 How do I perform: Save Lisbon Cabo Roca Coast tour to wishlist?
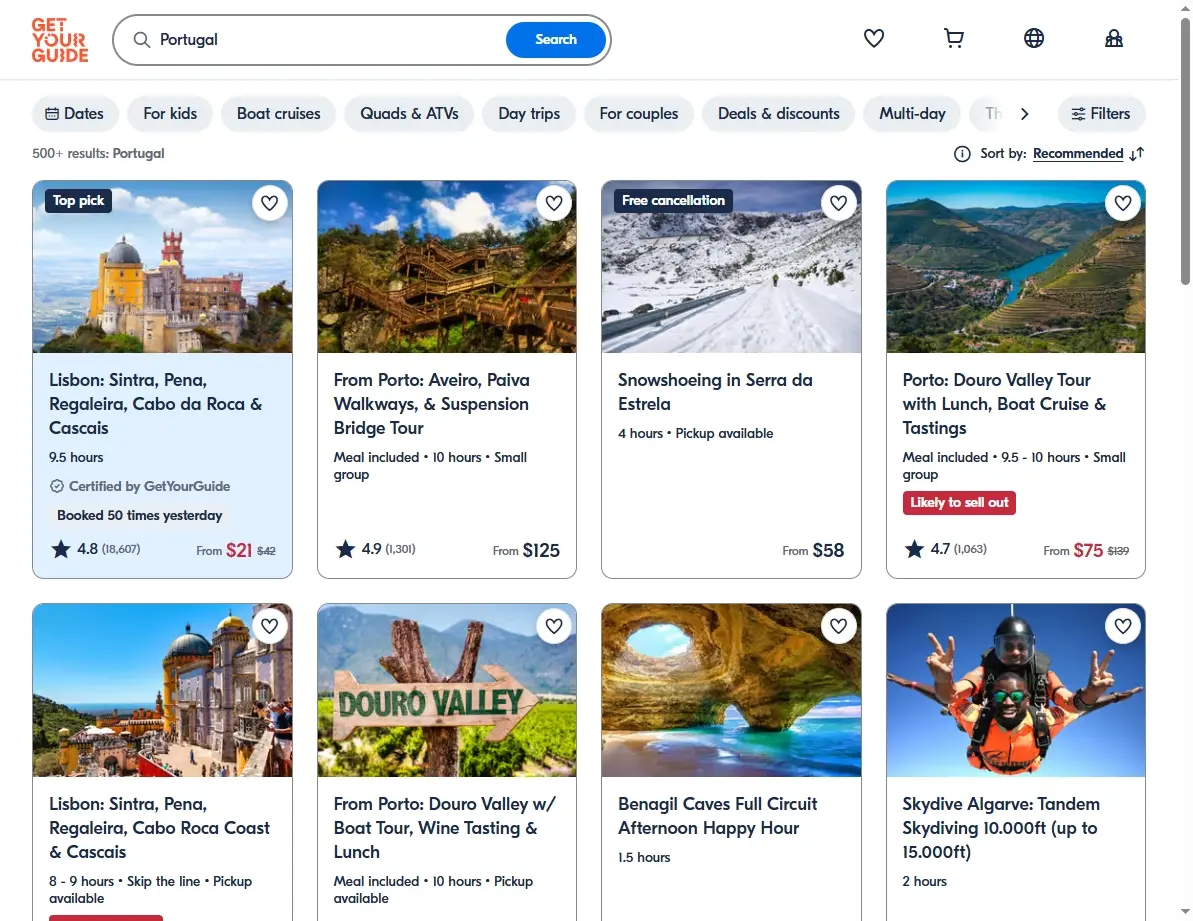pyautogui.click(x=269, y=626)
